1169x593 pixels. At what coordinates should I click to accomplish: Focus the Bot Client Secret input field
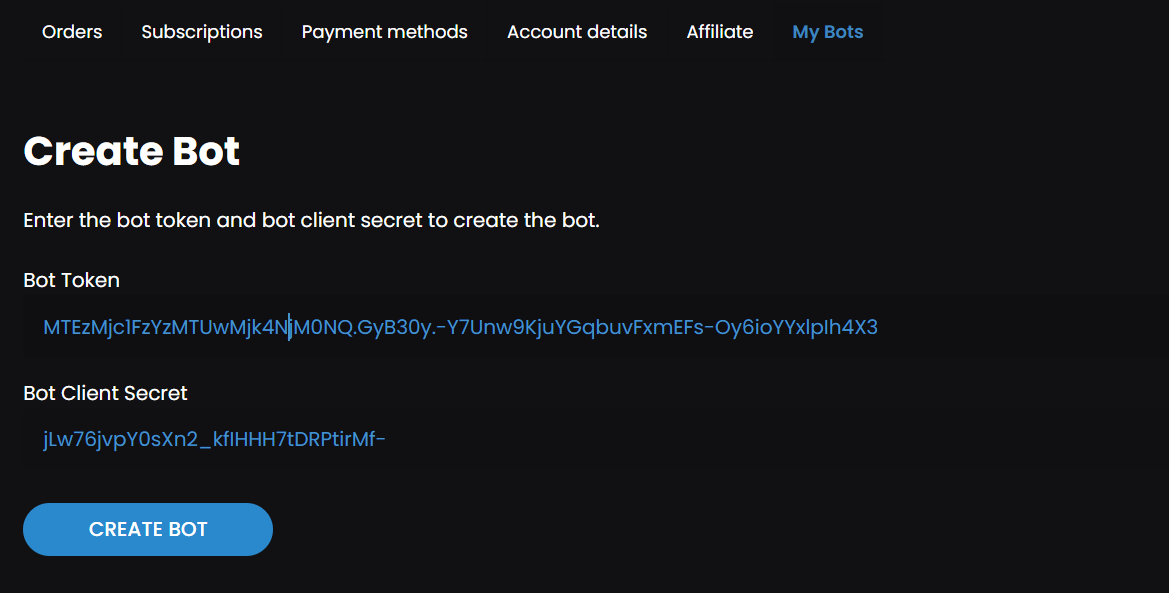700,439
